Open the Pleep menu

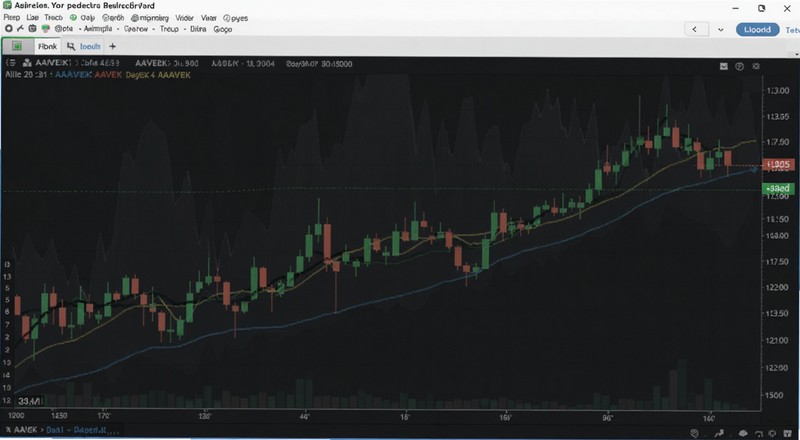point(12,17)
